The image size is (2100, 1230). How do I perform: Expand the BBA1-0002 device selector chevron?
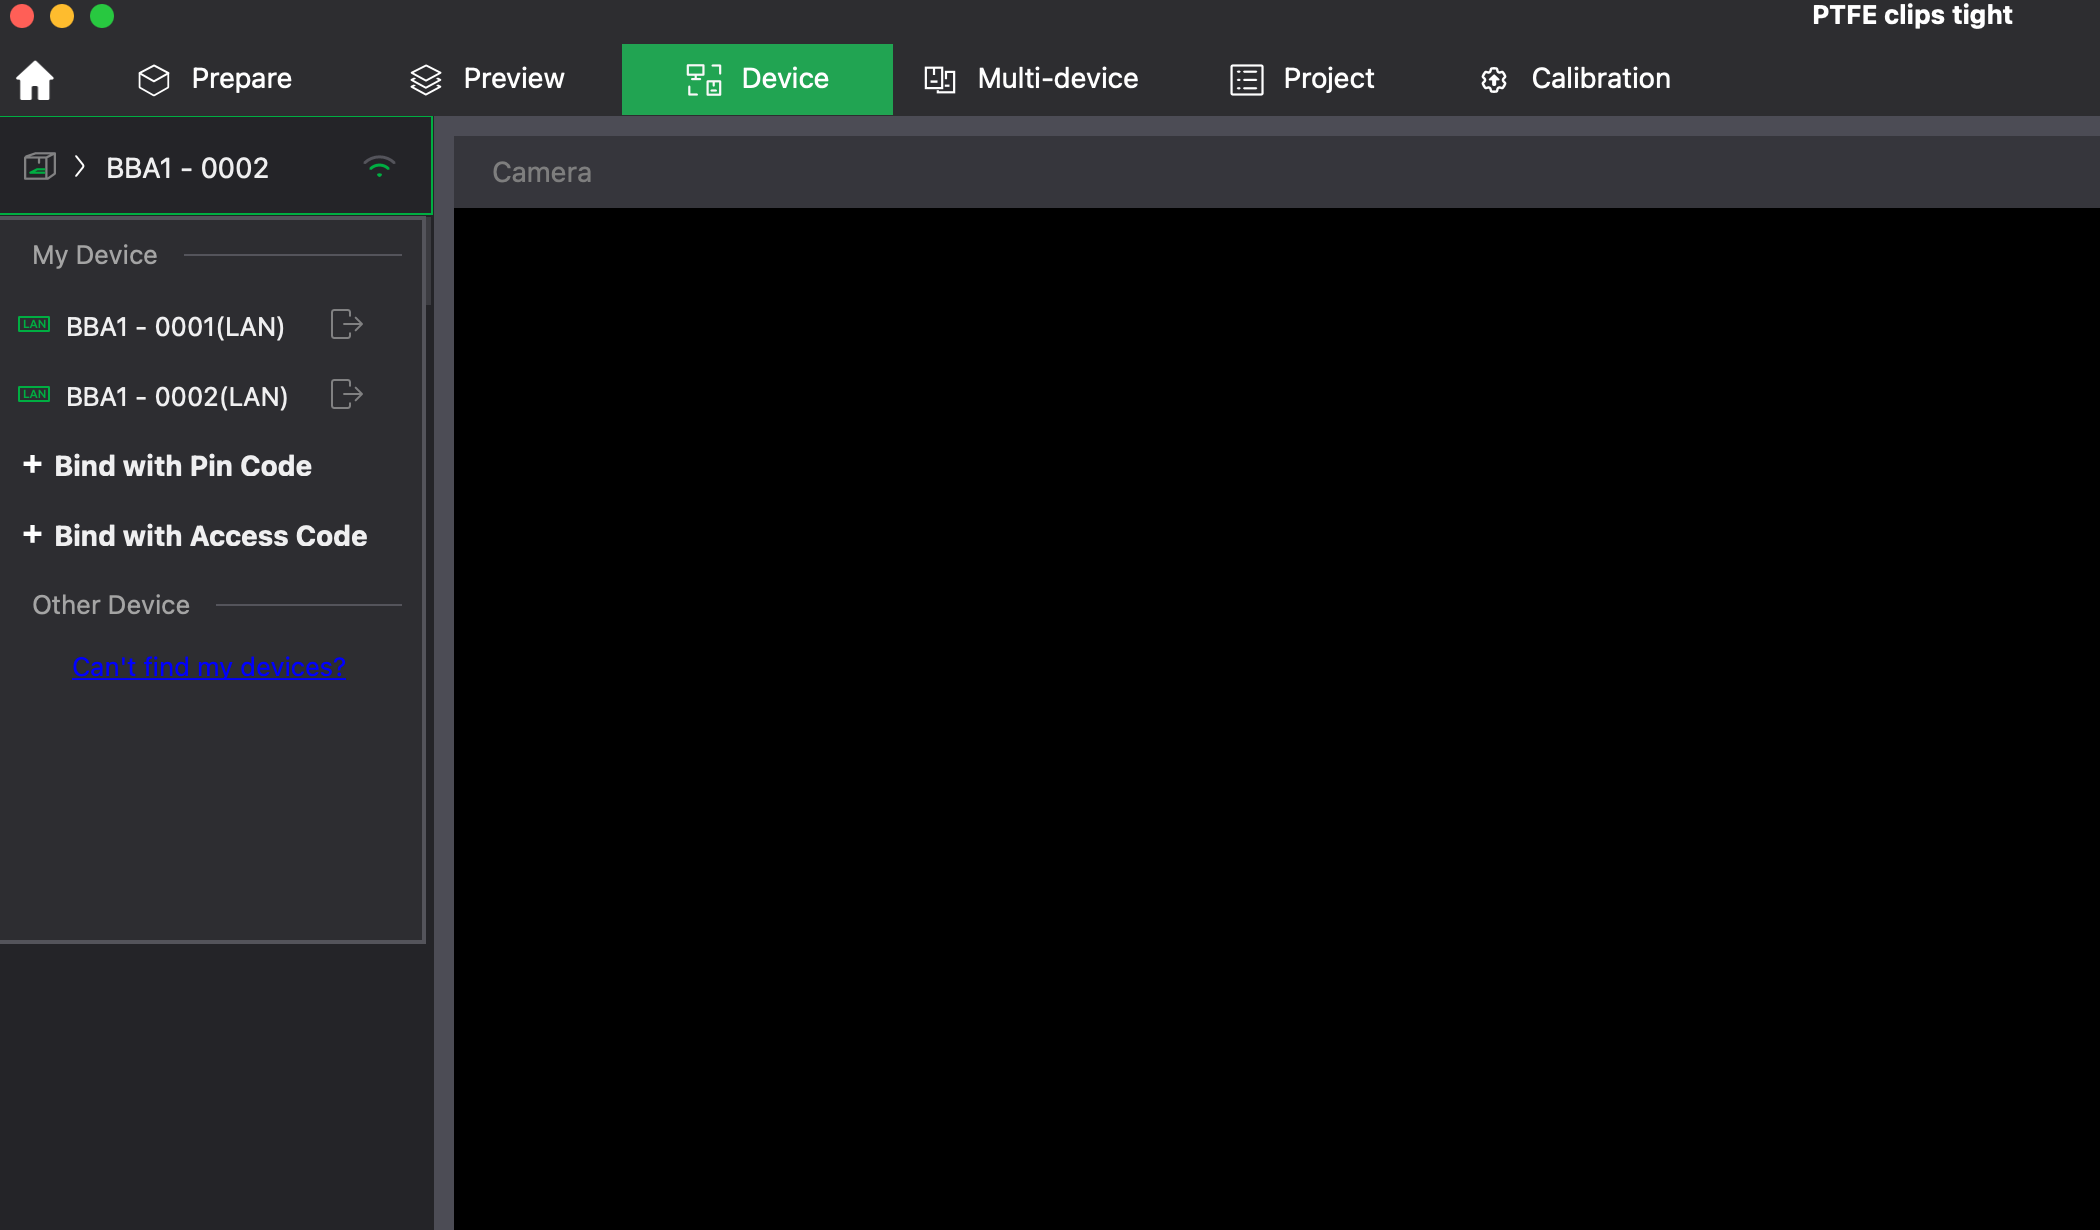(78, 167)
